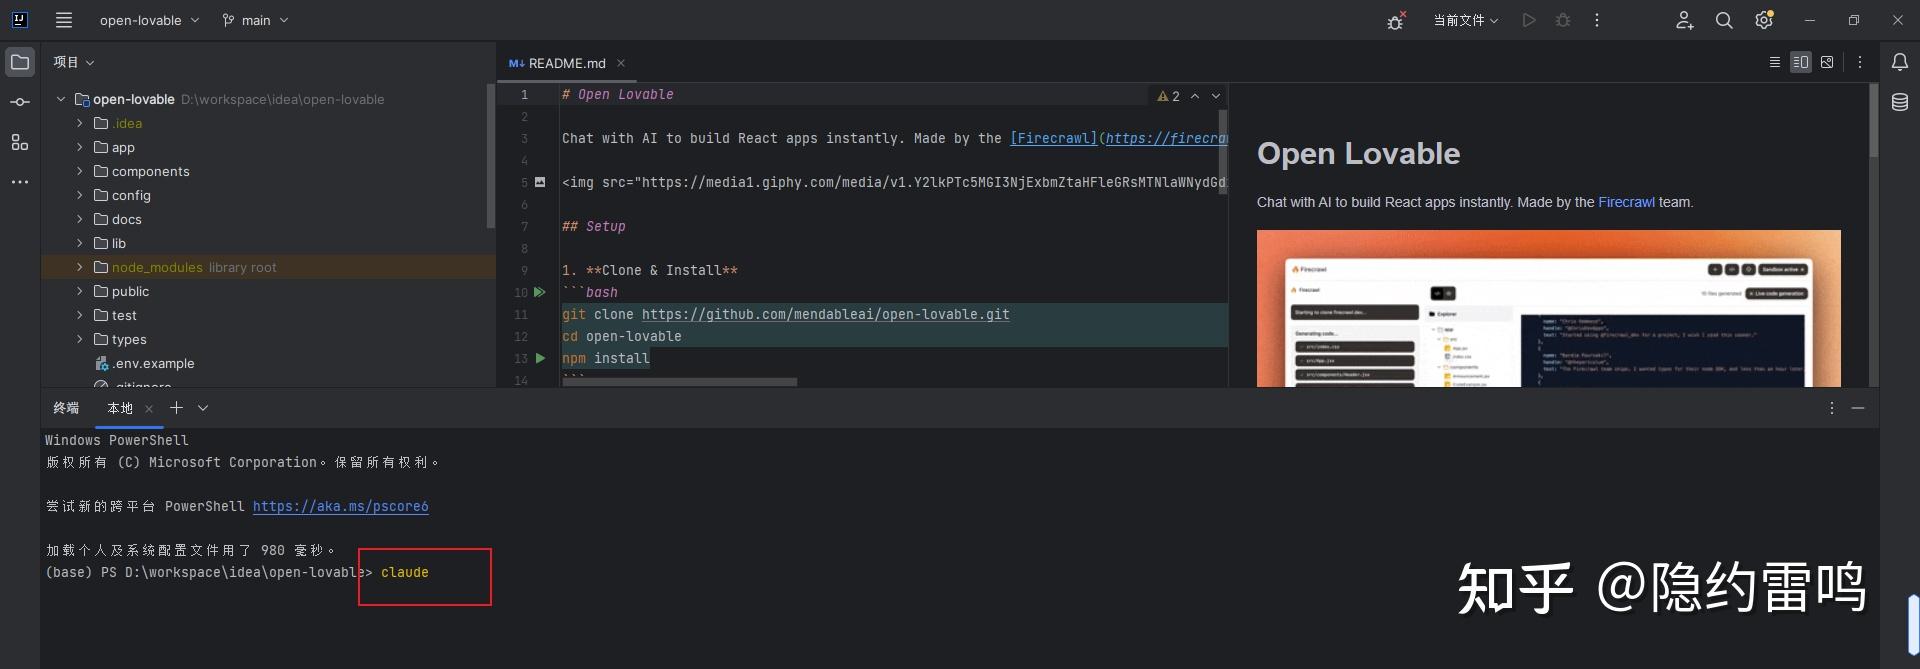Hide the terminal tool window
This screenshot has width=1920, height=669.
point(1858,408)
